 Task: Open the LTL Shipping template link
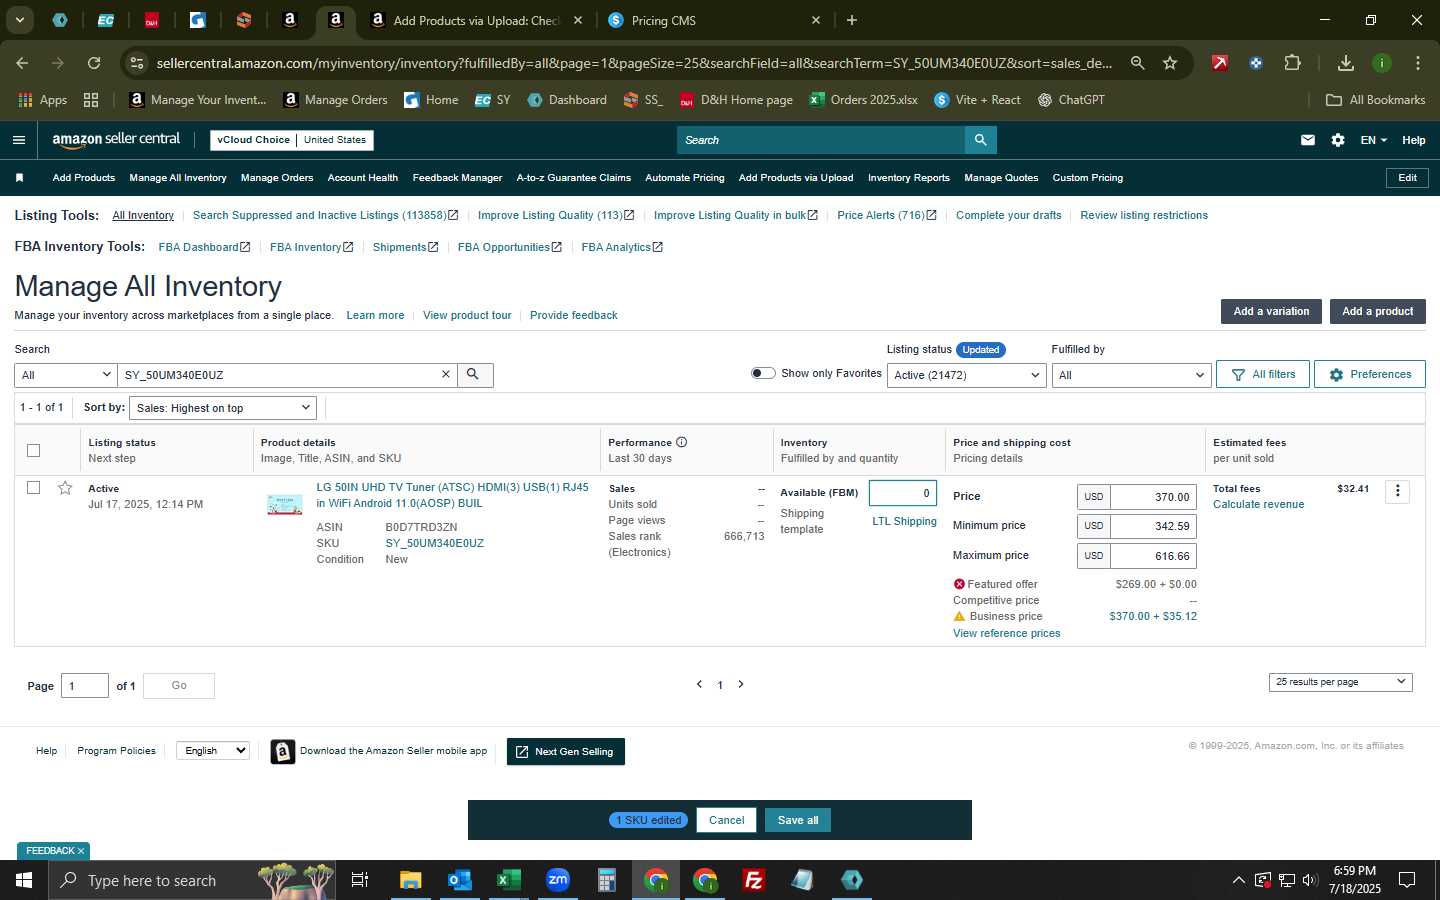(x=905, y=521)
